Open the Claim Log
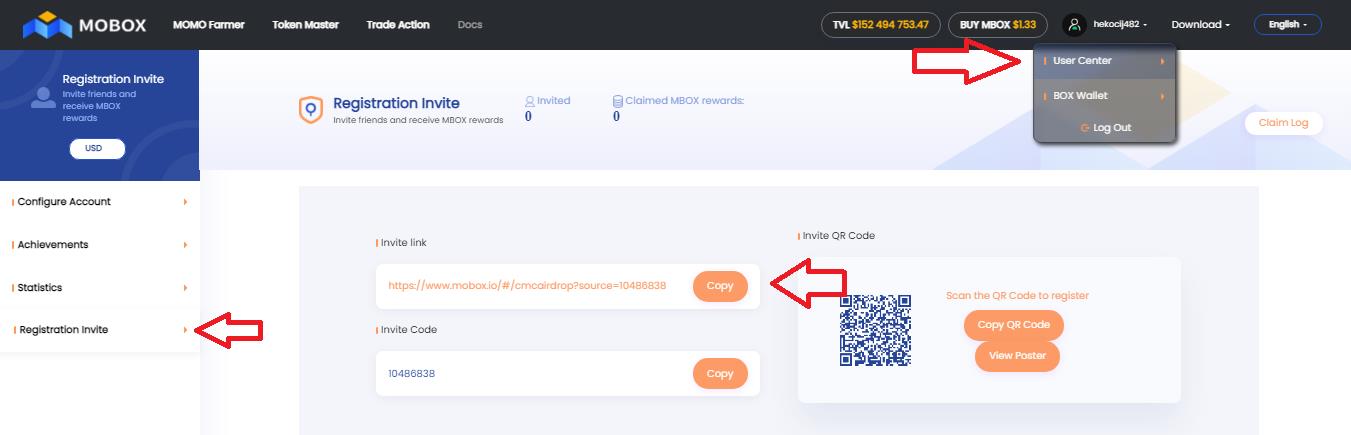Image resolution: width=1351 pixels, height=435 pixels. (1283, 123)
